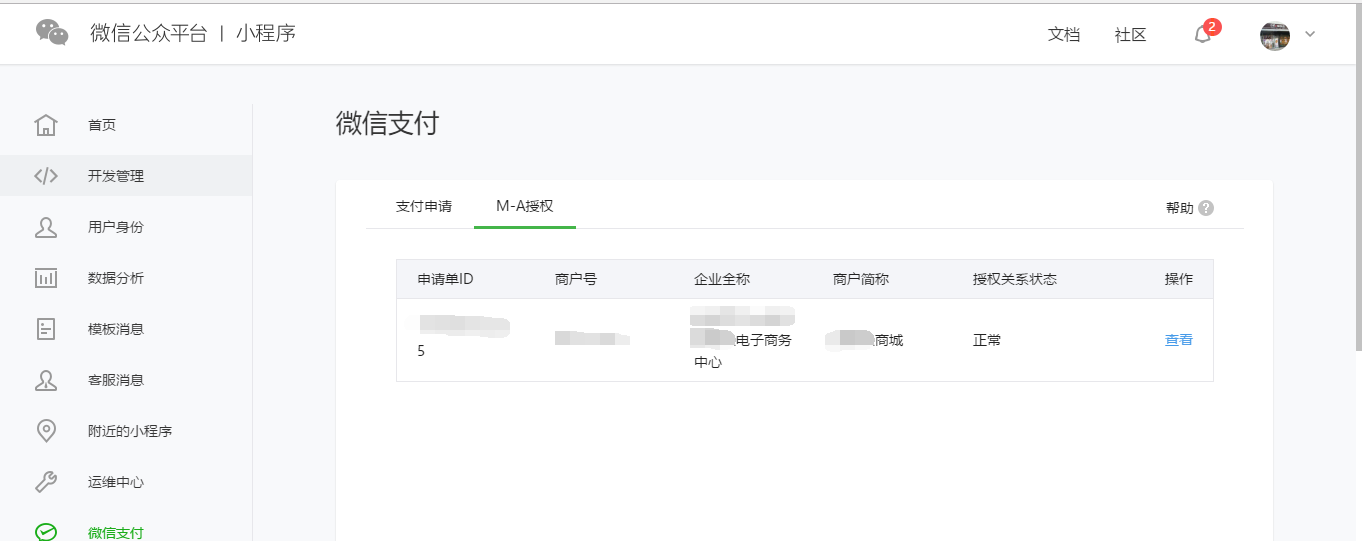
Task: Open the operations center wrench icon
Action: [46, 482]
